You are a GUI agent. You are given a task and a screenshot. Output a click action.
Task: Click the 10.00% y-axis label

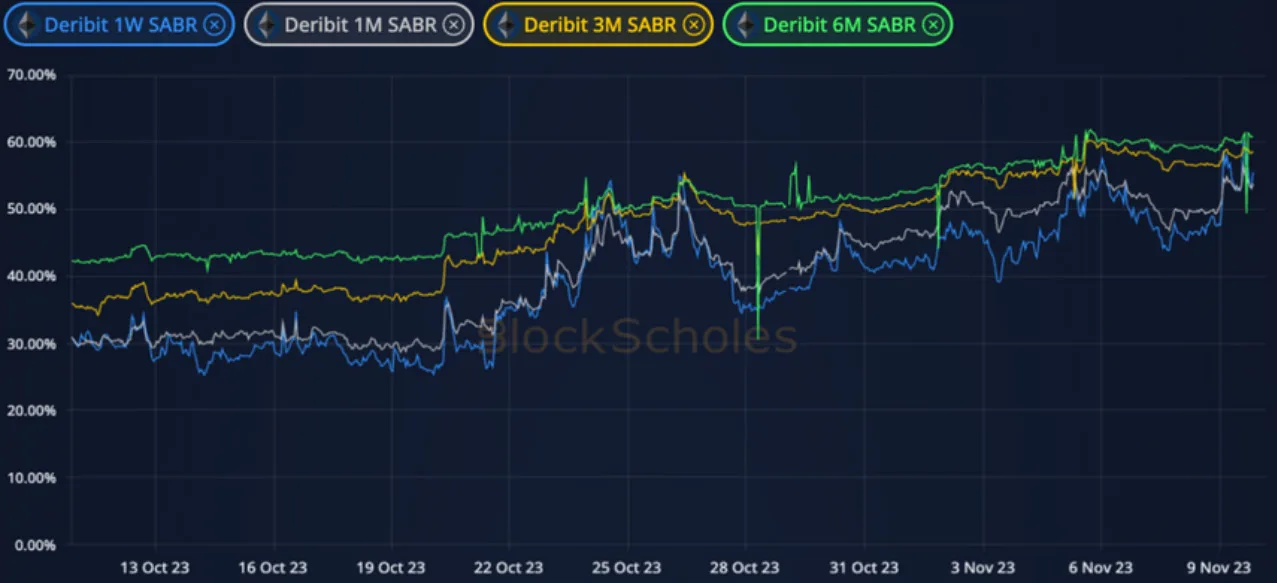[x=31, y=478]
